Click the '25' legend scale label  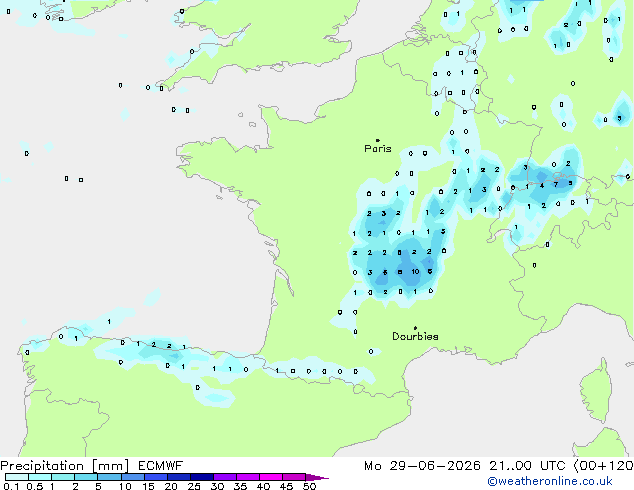tap(194, 486)
